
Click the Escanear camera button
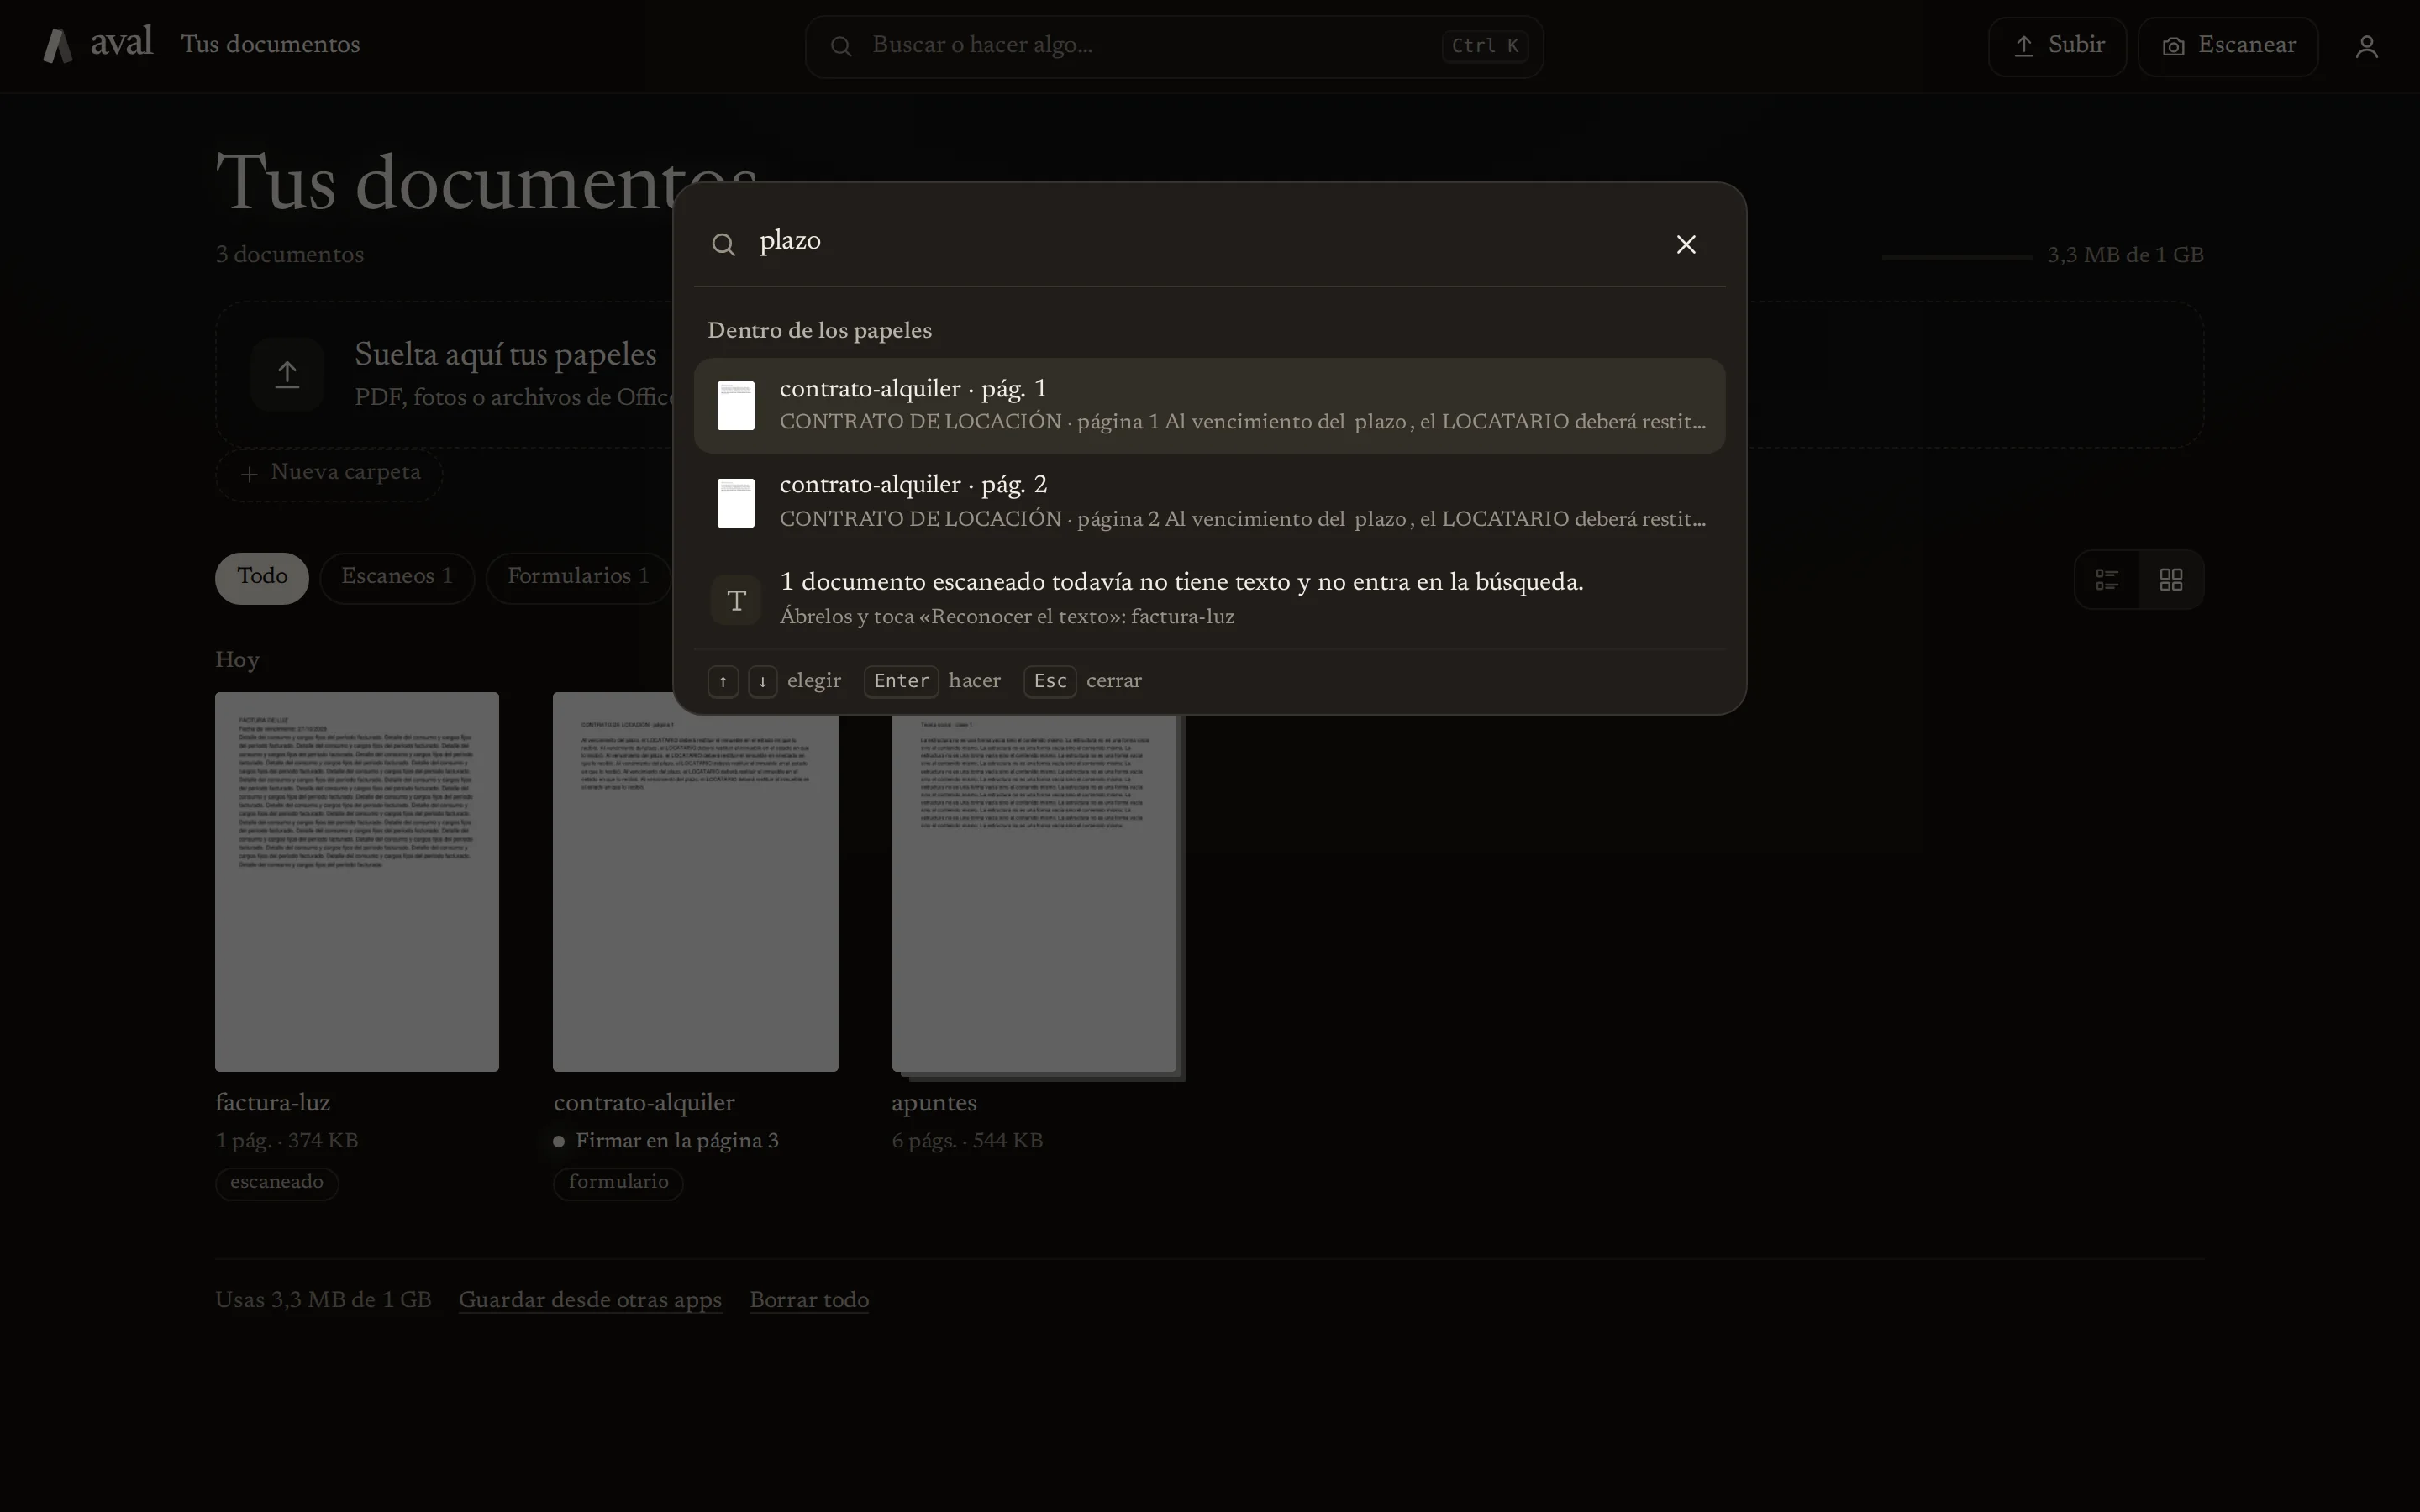(x=2228, y=46)
